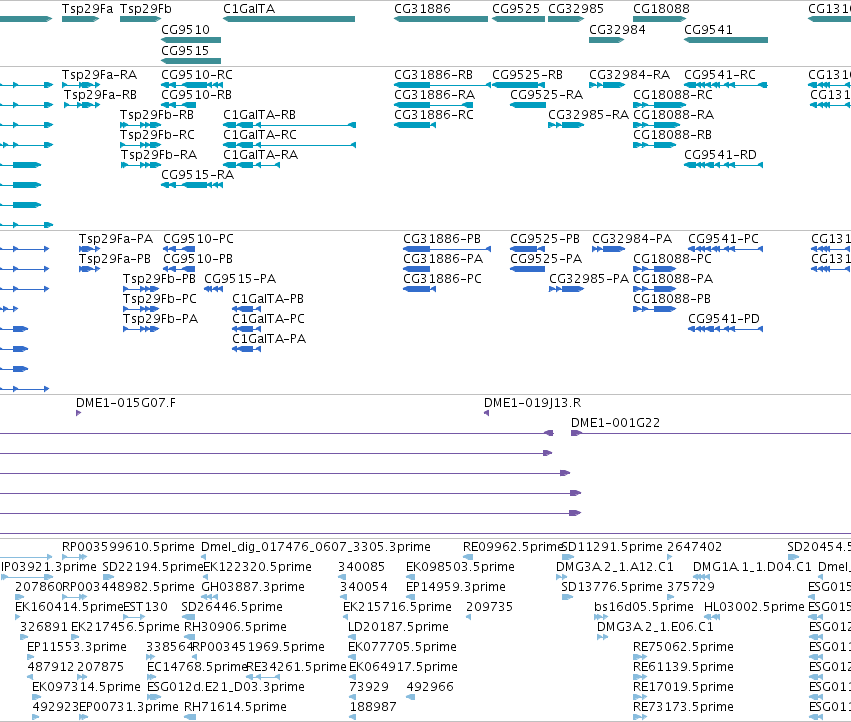Click the CG9515 gene bar
Image resolution: width=851 pixels, height=722 pixels.
(x=191, y=61)
